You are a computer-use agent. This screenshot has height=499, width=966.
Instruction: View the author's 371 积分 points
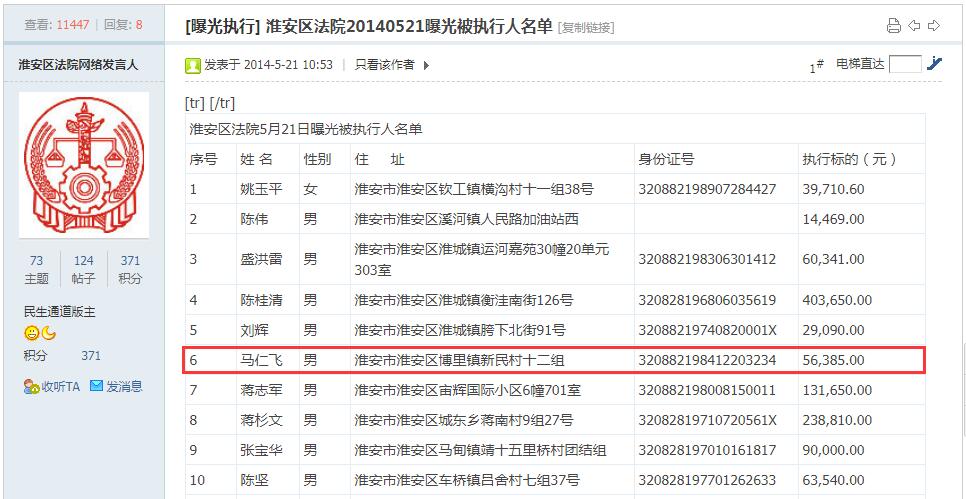(x=130, y=269)
